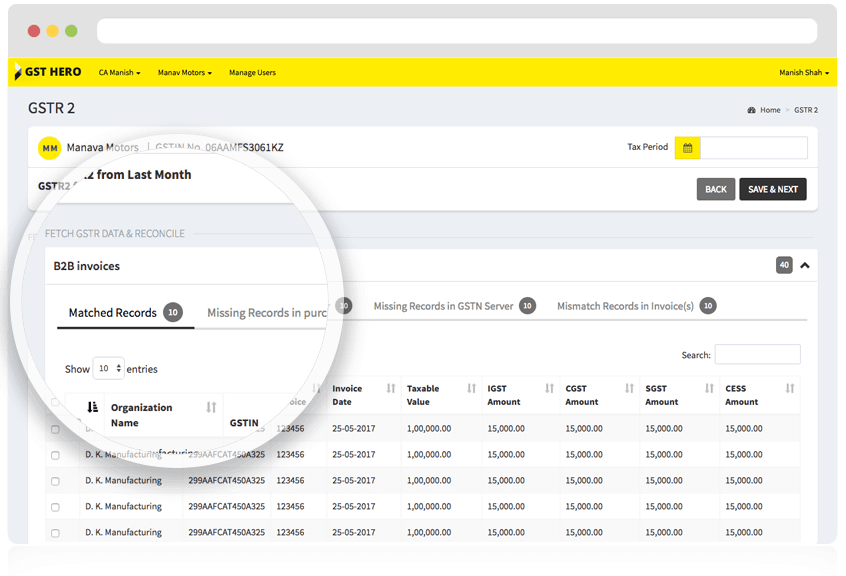This screenshot has width=846, height=576.
Task: Go to Home breadcrumb link
Action: coord(770,110)
